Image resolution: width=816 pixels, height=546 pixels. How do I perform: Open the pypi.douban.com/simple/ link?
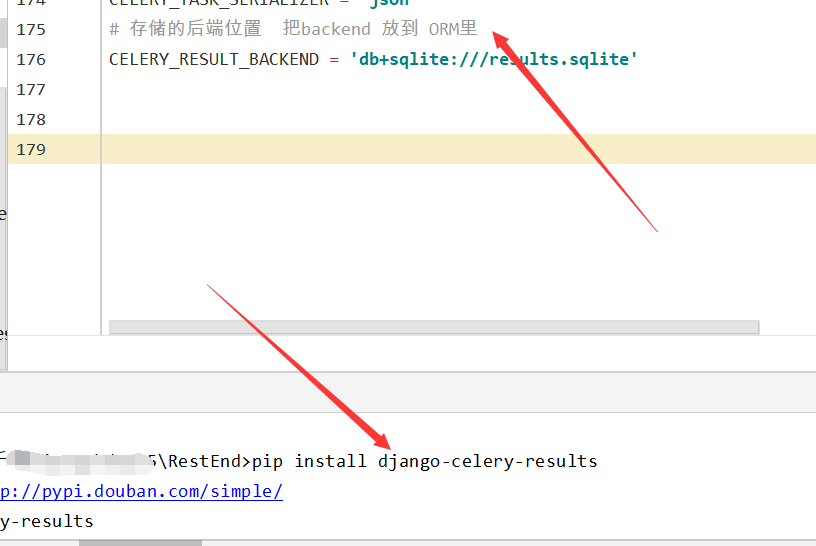pos(141,491)
